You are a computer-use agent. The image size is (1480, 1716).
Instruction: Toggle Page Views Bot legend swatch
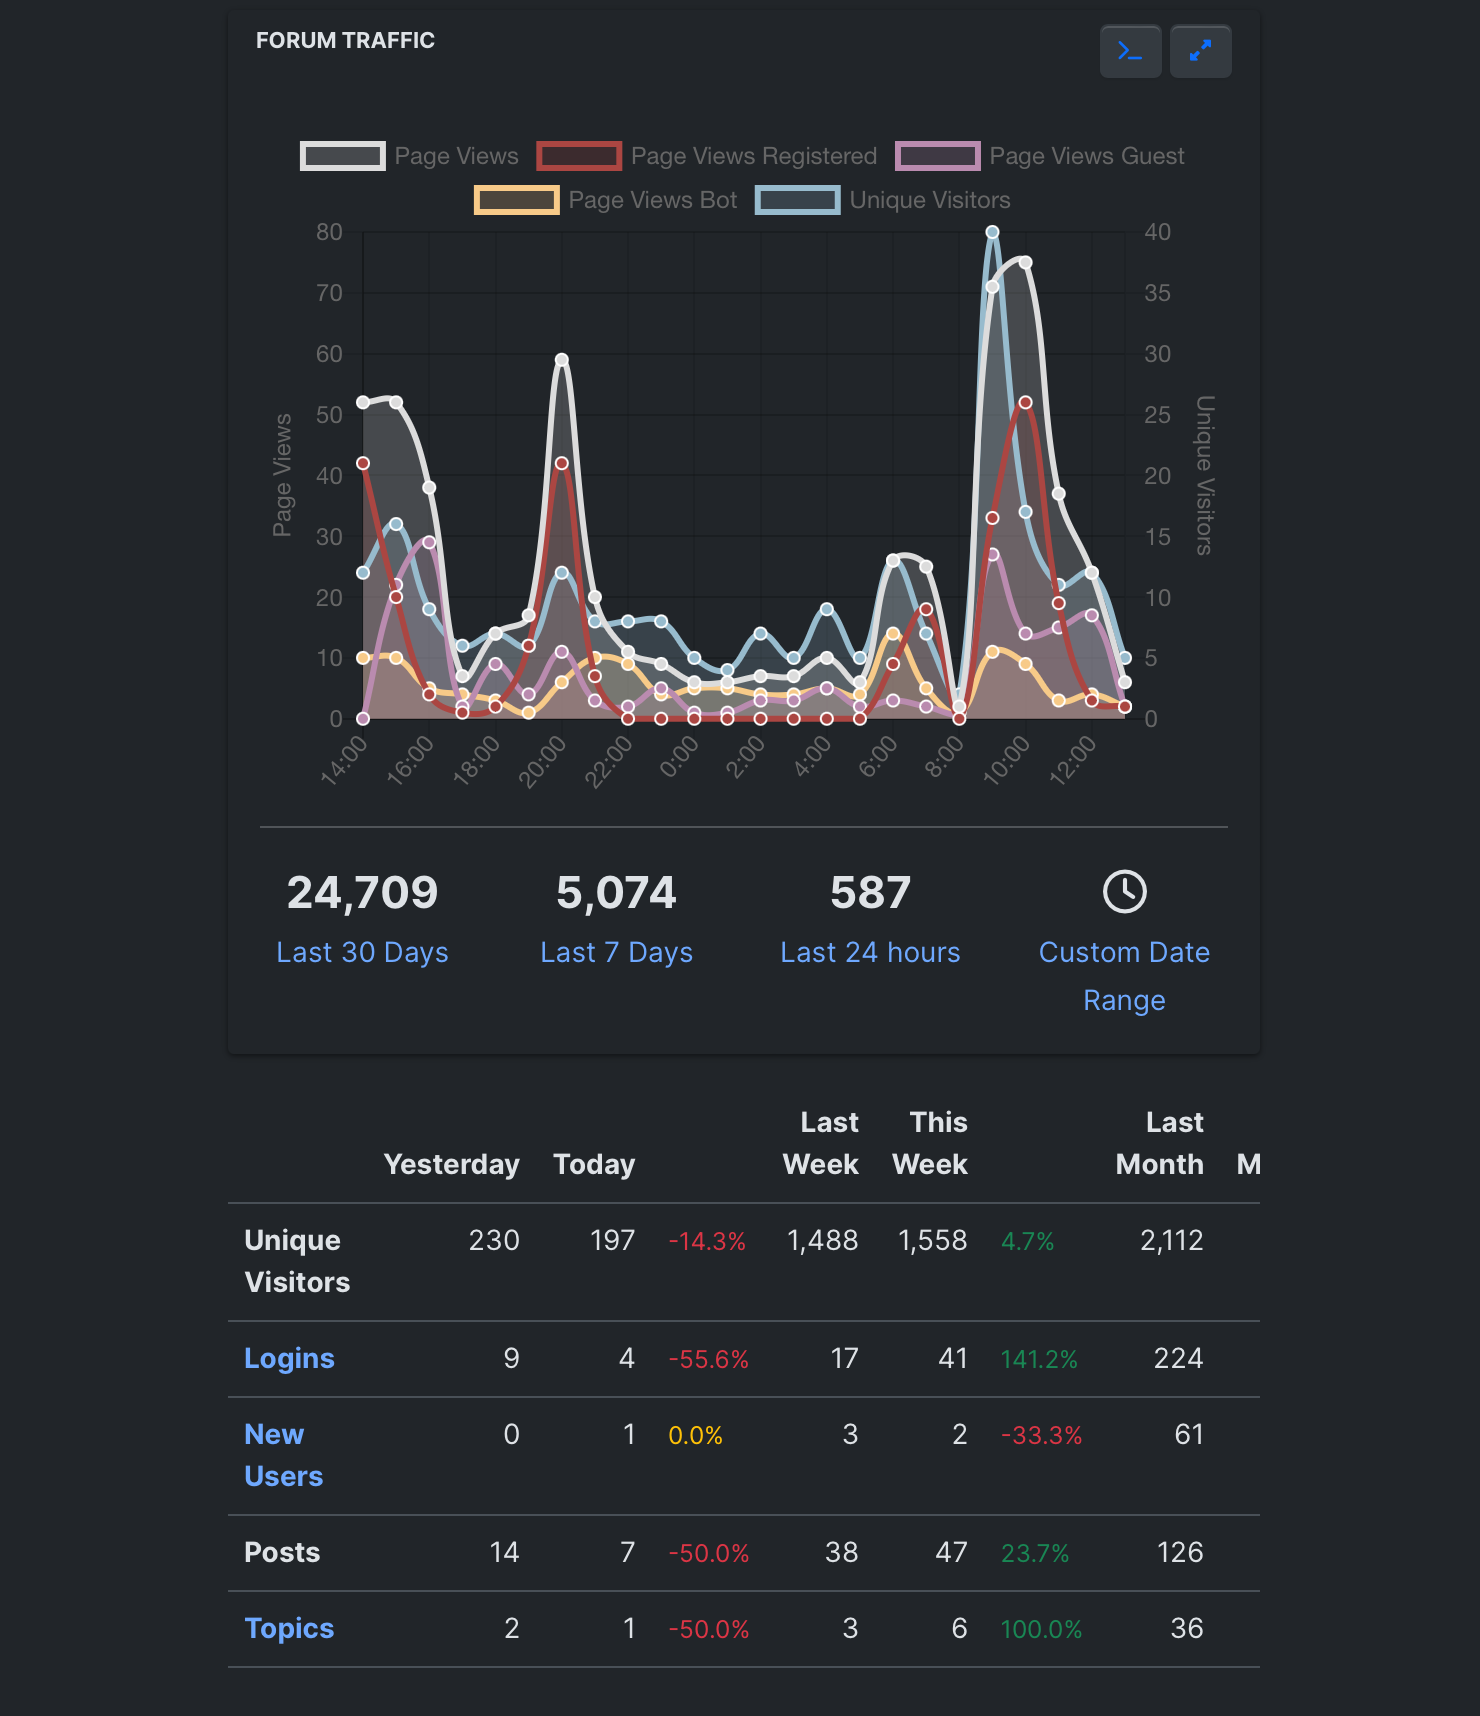pyautogui.click(x=516, y=200)
